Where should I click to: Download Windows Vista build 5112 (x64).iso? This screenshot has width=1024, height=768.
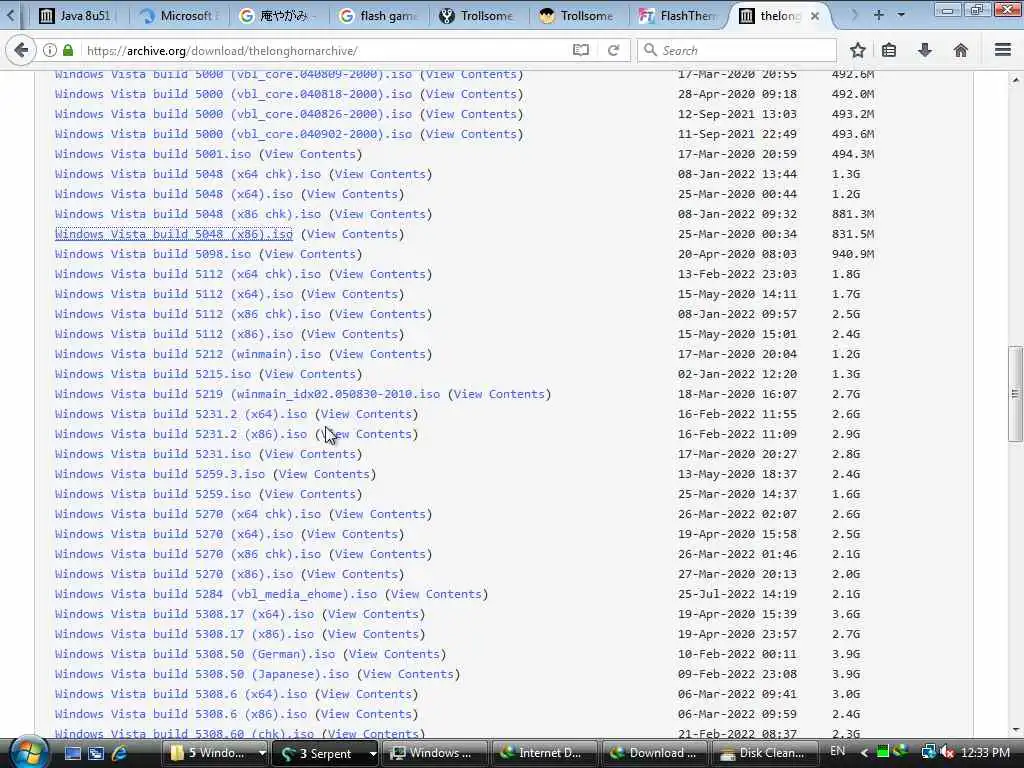point(174,294)
